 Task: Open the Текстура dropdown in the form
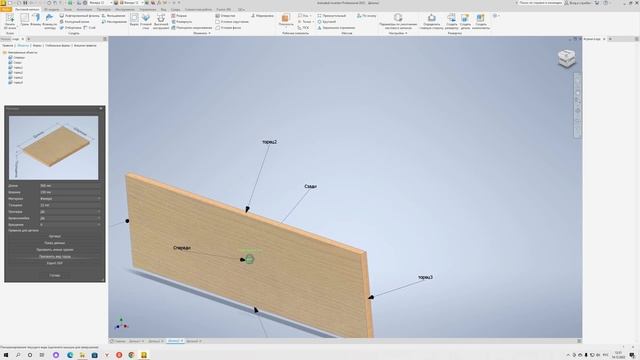pyautogui.click(x=70, y=212)
